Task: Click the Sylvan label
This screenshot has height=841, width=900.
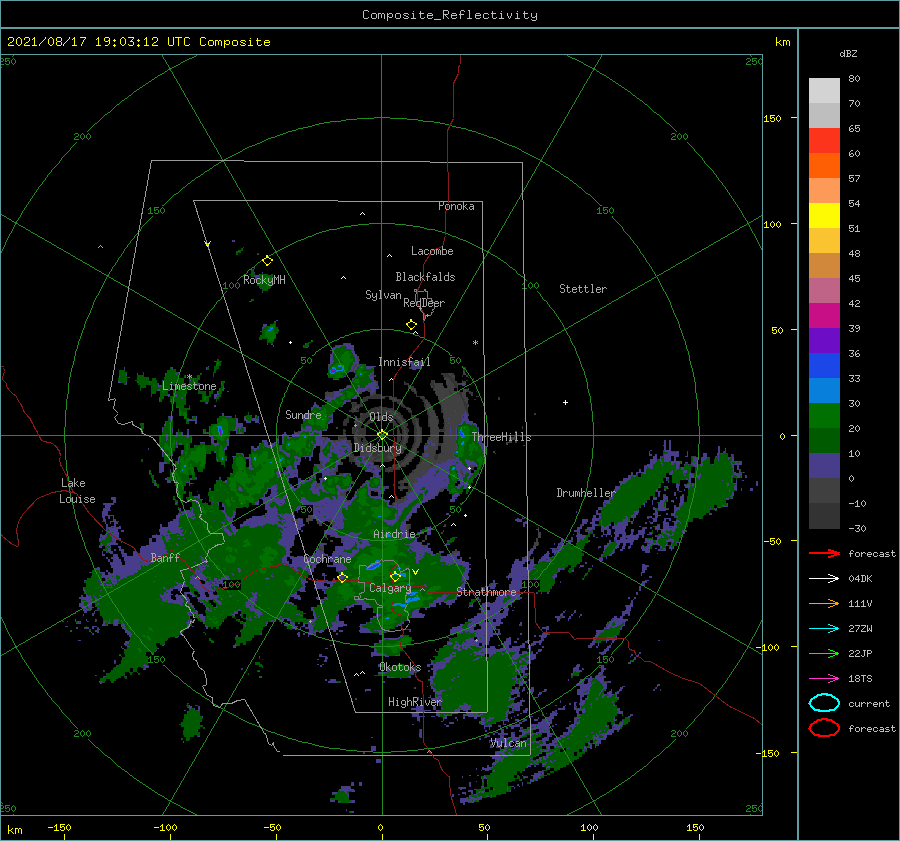Action: pyautogui.click(x=383, y=295)
